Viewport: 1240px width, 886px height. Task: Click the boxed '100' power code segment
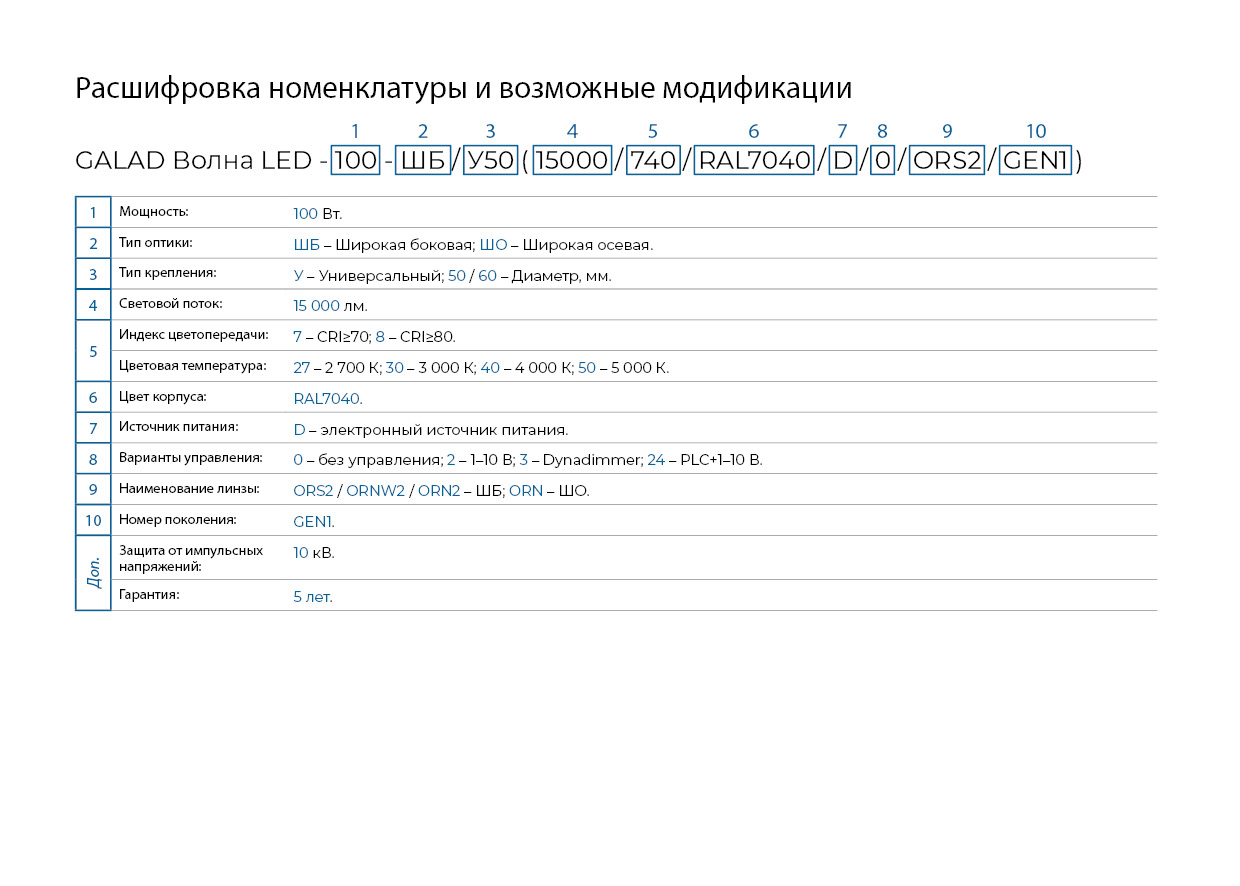click(355, 161)
